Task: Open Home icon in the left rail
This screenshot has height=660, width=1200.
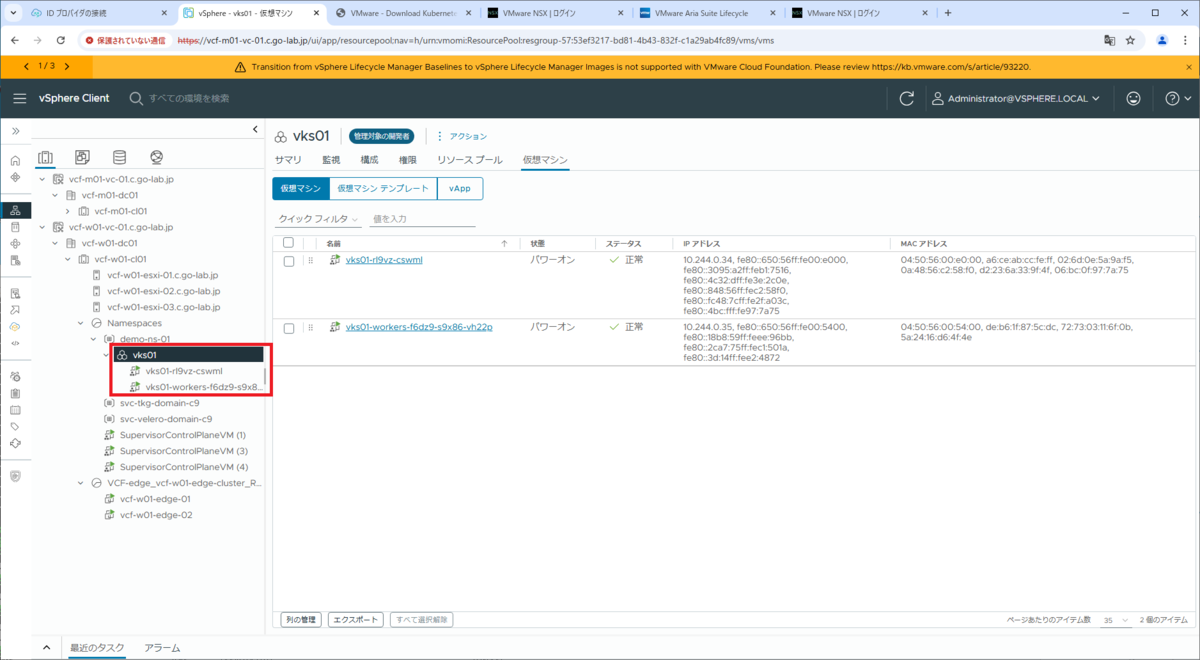Action: [x=15, y=160]
